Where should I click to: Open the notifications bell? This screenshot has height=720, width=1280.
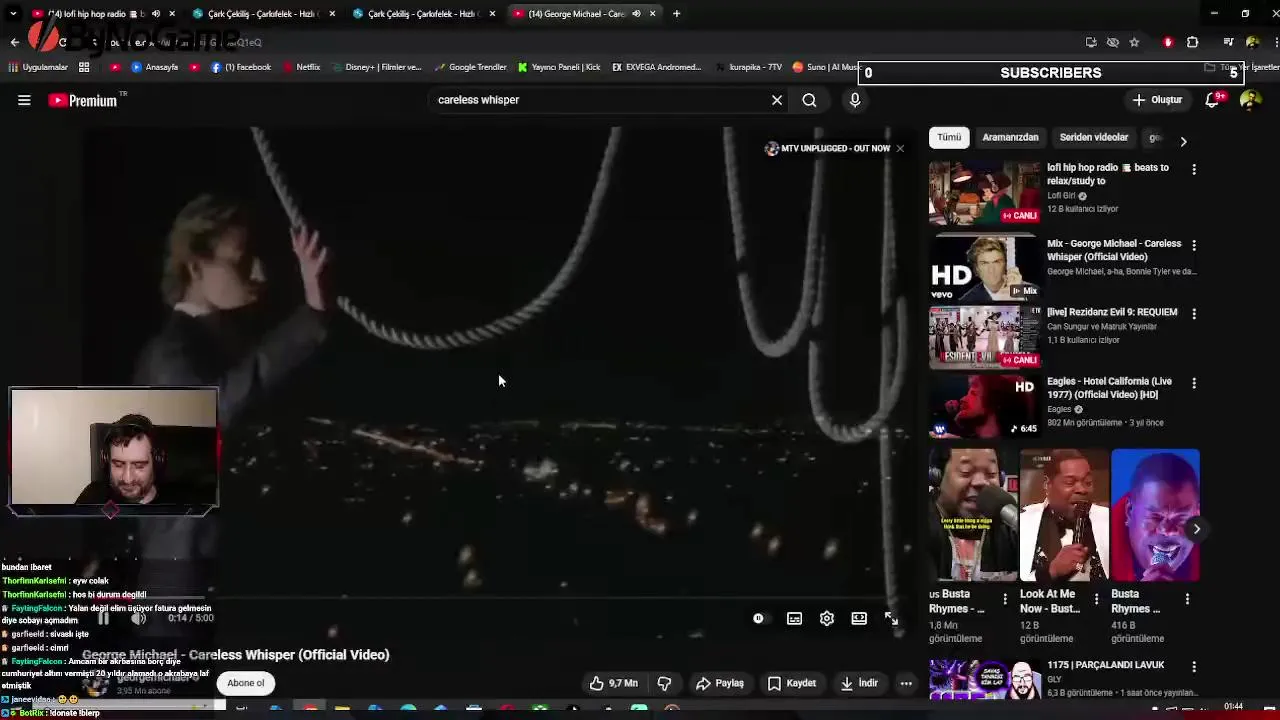click(1212, 100)
